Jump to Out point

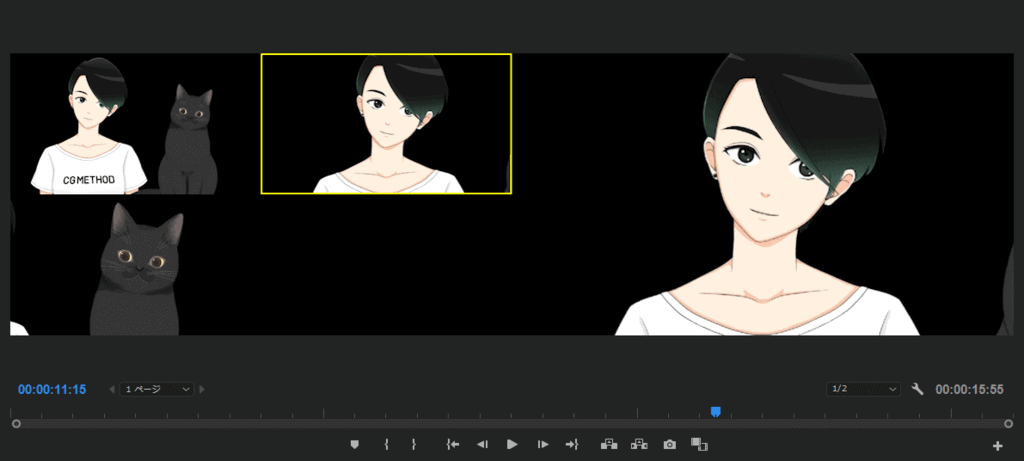(572, 444)
